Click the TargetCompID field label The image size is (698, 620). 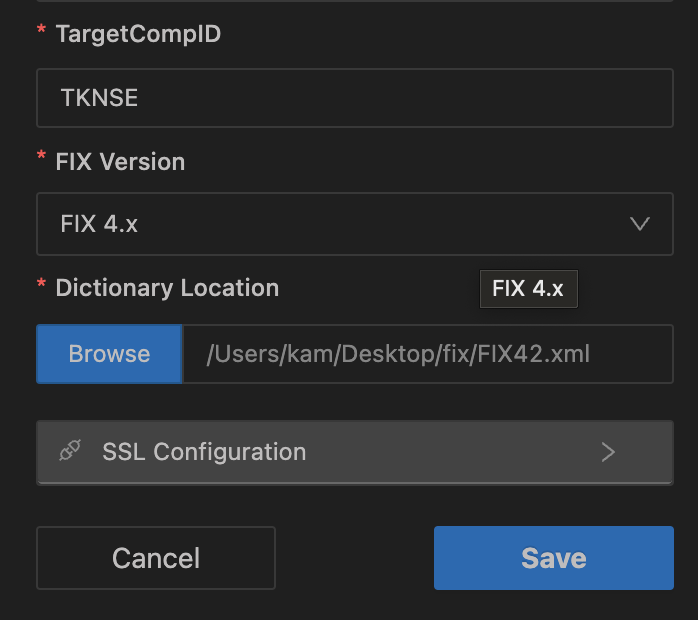click(x=138, y=34)
